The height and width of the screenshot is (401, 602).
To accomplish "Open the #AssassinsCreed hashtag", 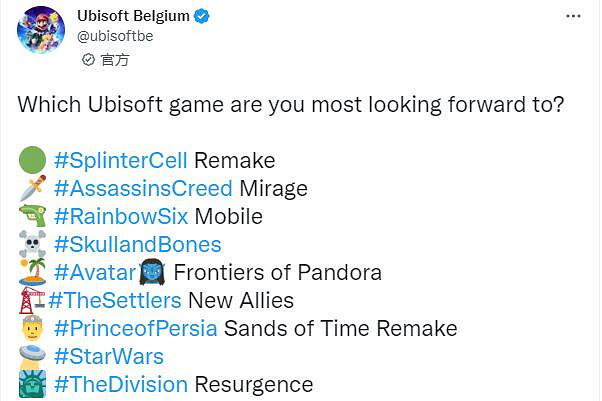I will click(143, 188).
